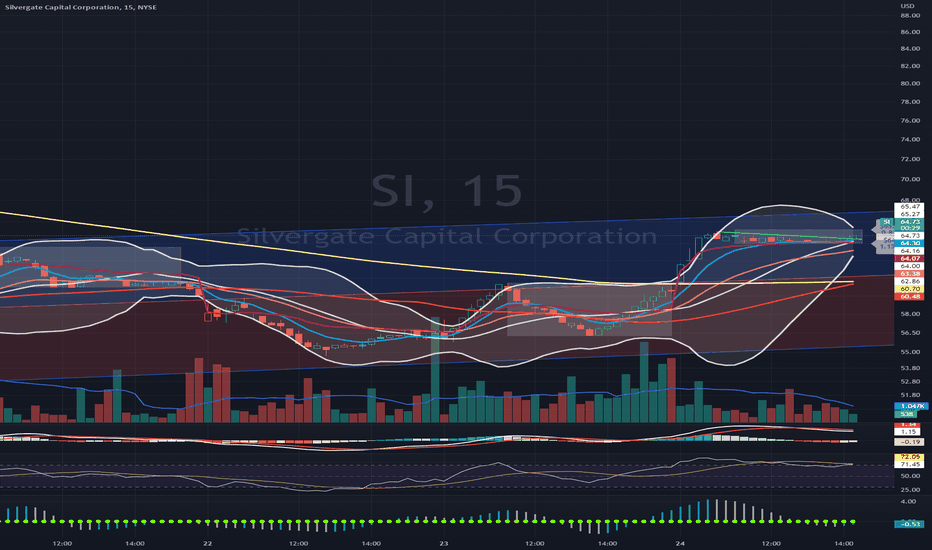This screenshot has height=550, width=932.
Task: Pick the 76.00 price axis label
Action: coord(910,120)
